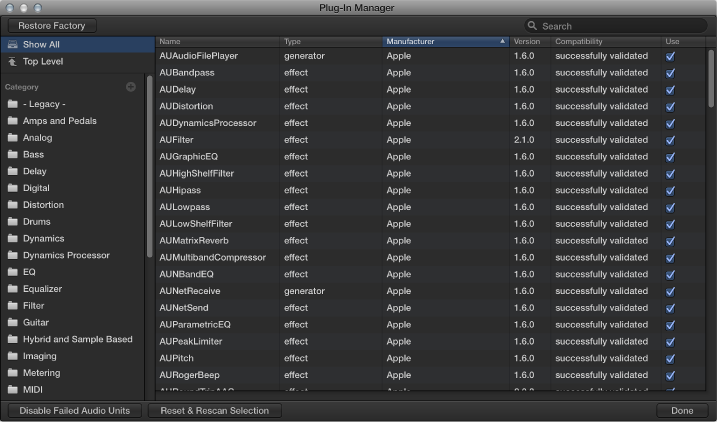Sort by the Use column header
The width and height of the screenshot is (718, 422).
pyautogui.click(x=683, y=41)
